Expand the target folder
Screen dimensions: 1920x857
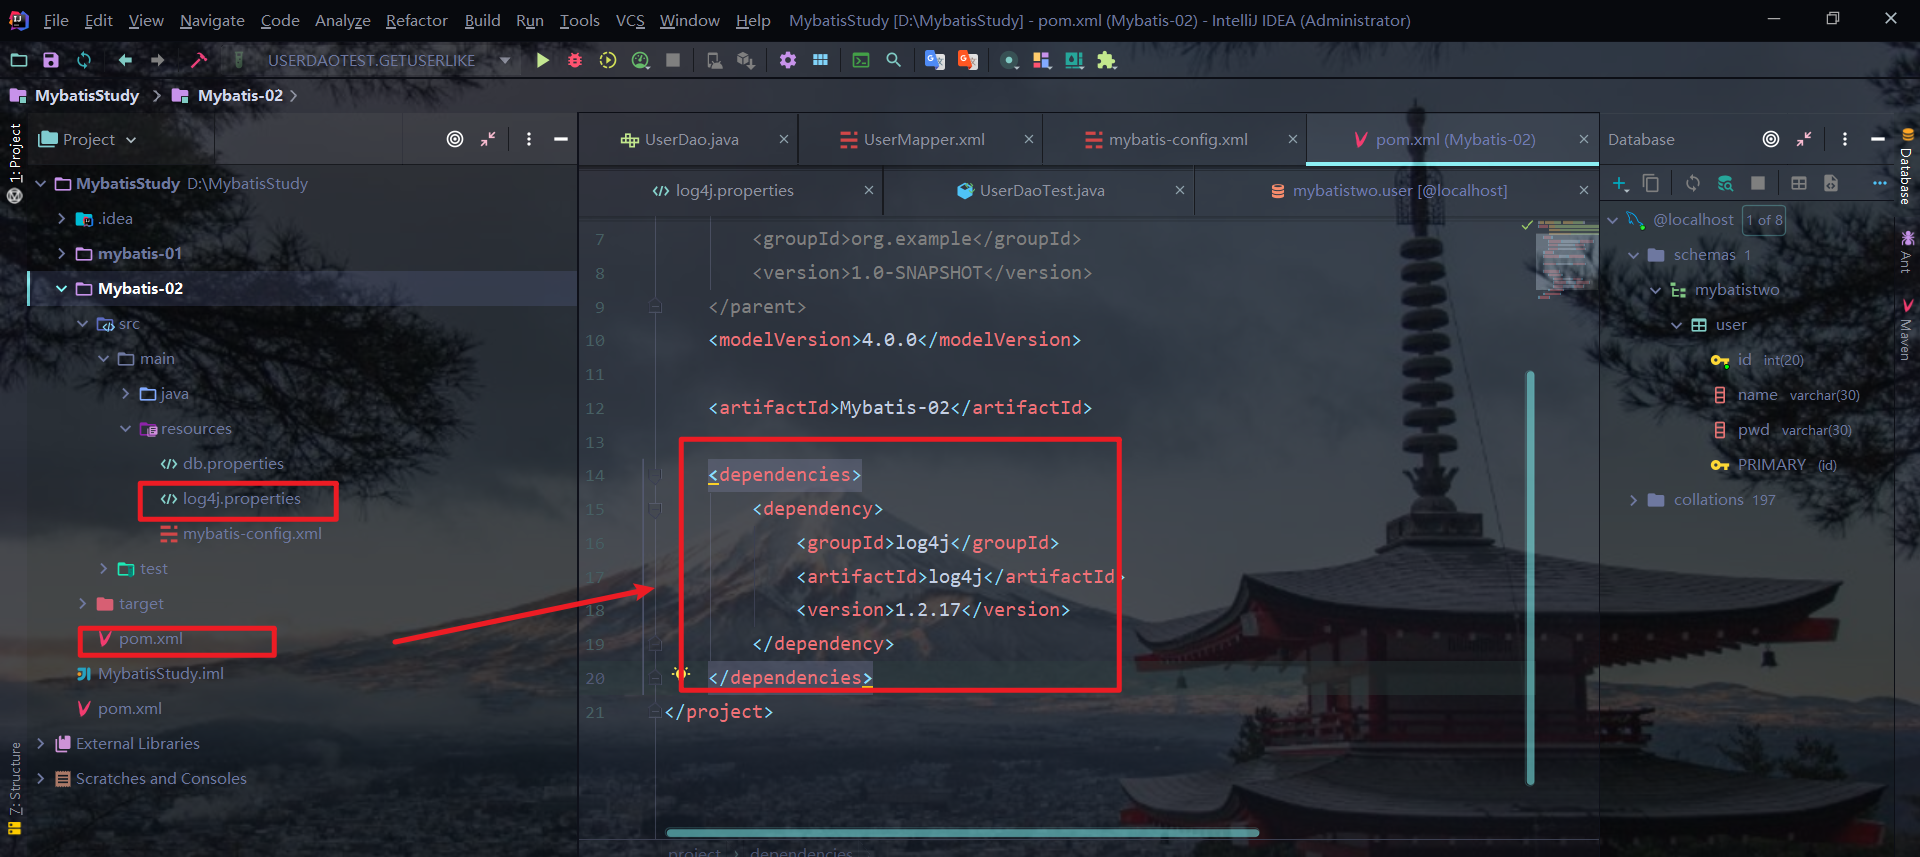(83, 604)
